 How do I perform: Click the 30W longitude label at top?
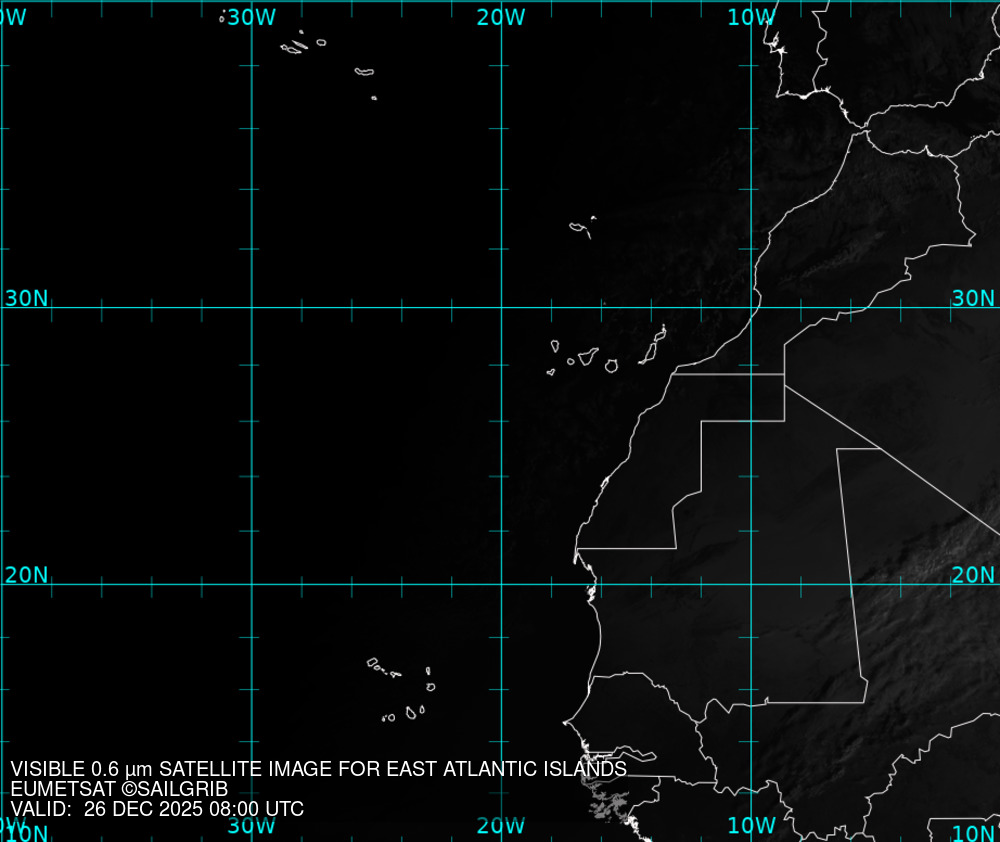[251, 17]
